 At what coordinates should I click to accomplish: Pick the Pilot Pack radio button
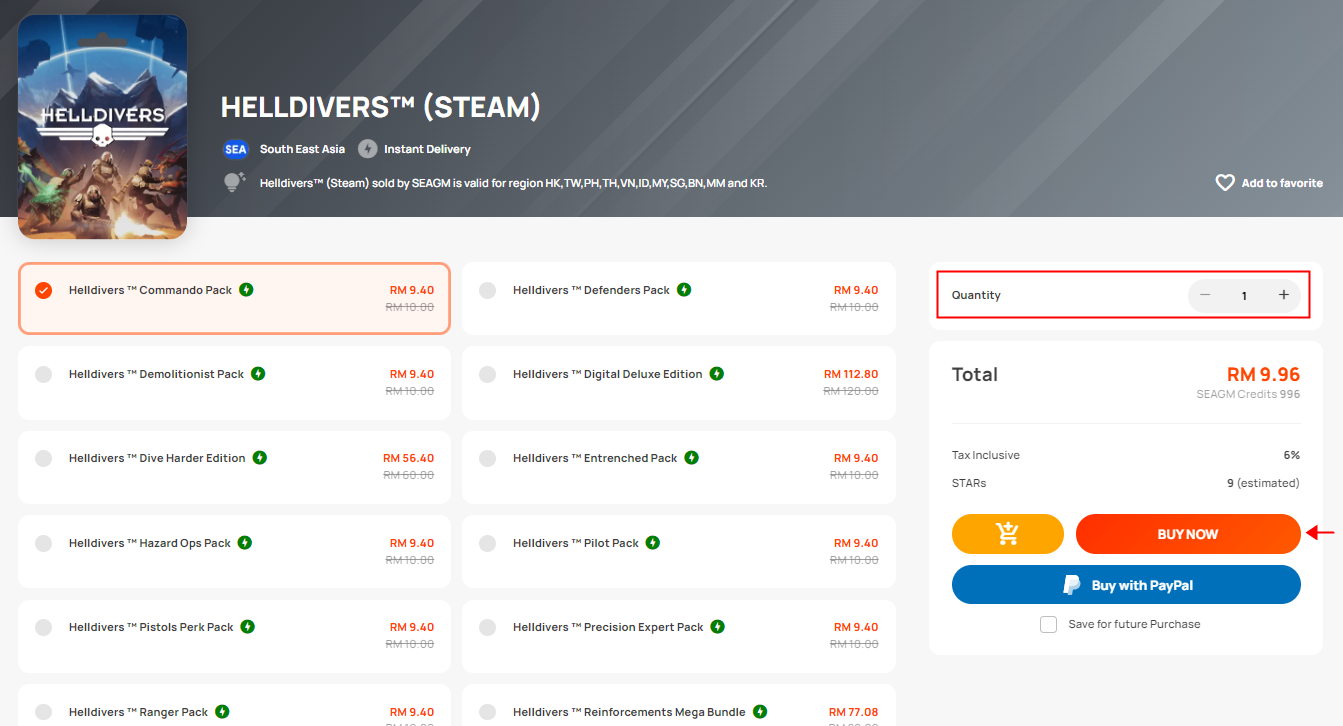[487, 543]
